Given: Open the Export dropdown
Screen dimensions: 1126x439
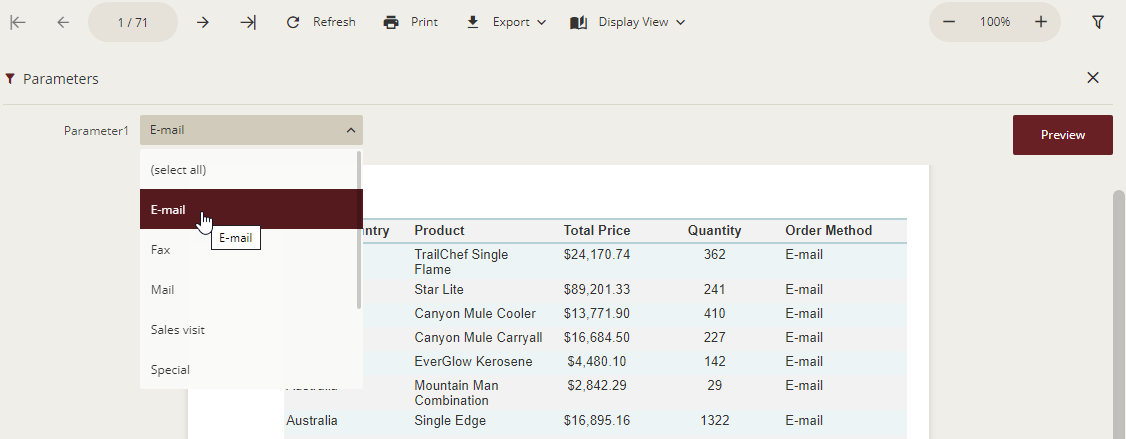Looking at the screenshot, I should click(x=506, y=22).
